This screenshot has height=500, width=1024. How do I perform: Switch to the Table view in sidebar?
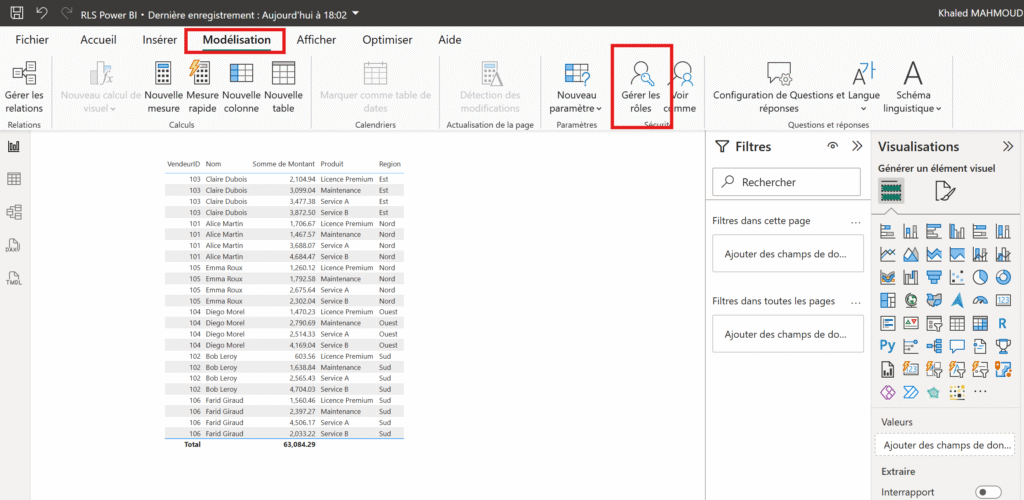[x=14, y=179]
